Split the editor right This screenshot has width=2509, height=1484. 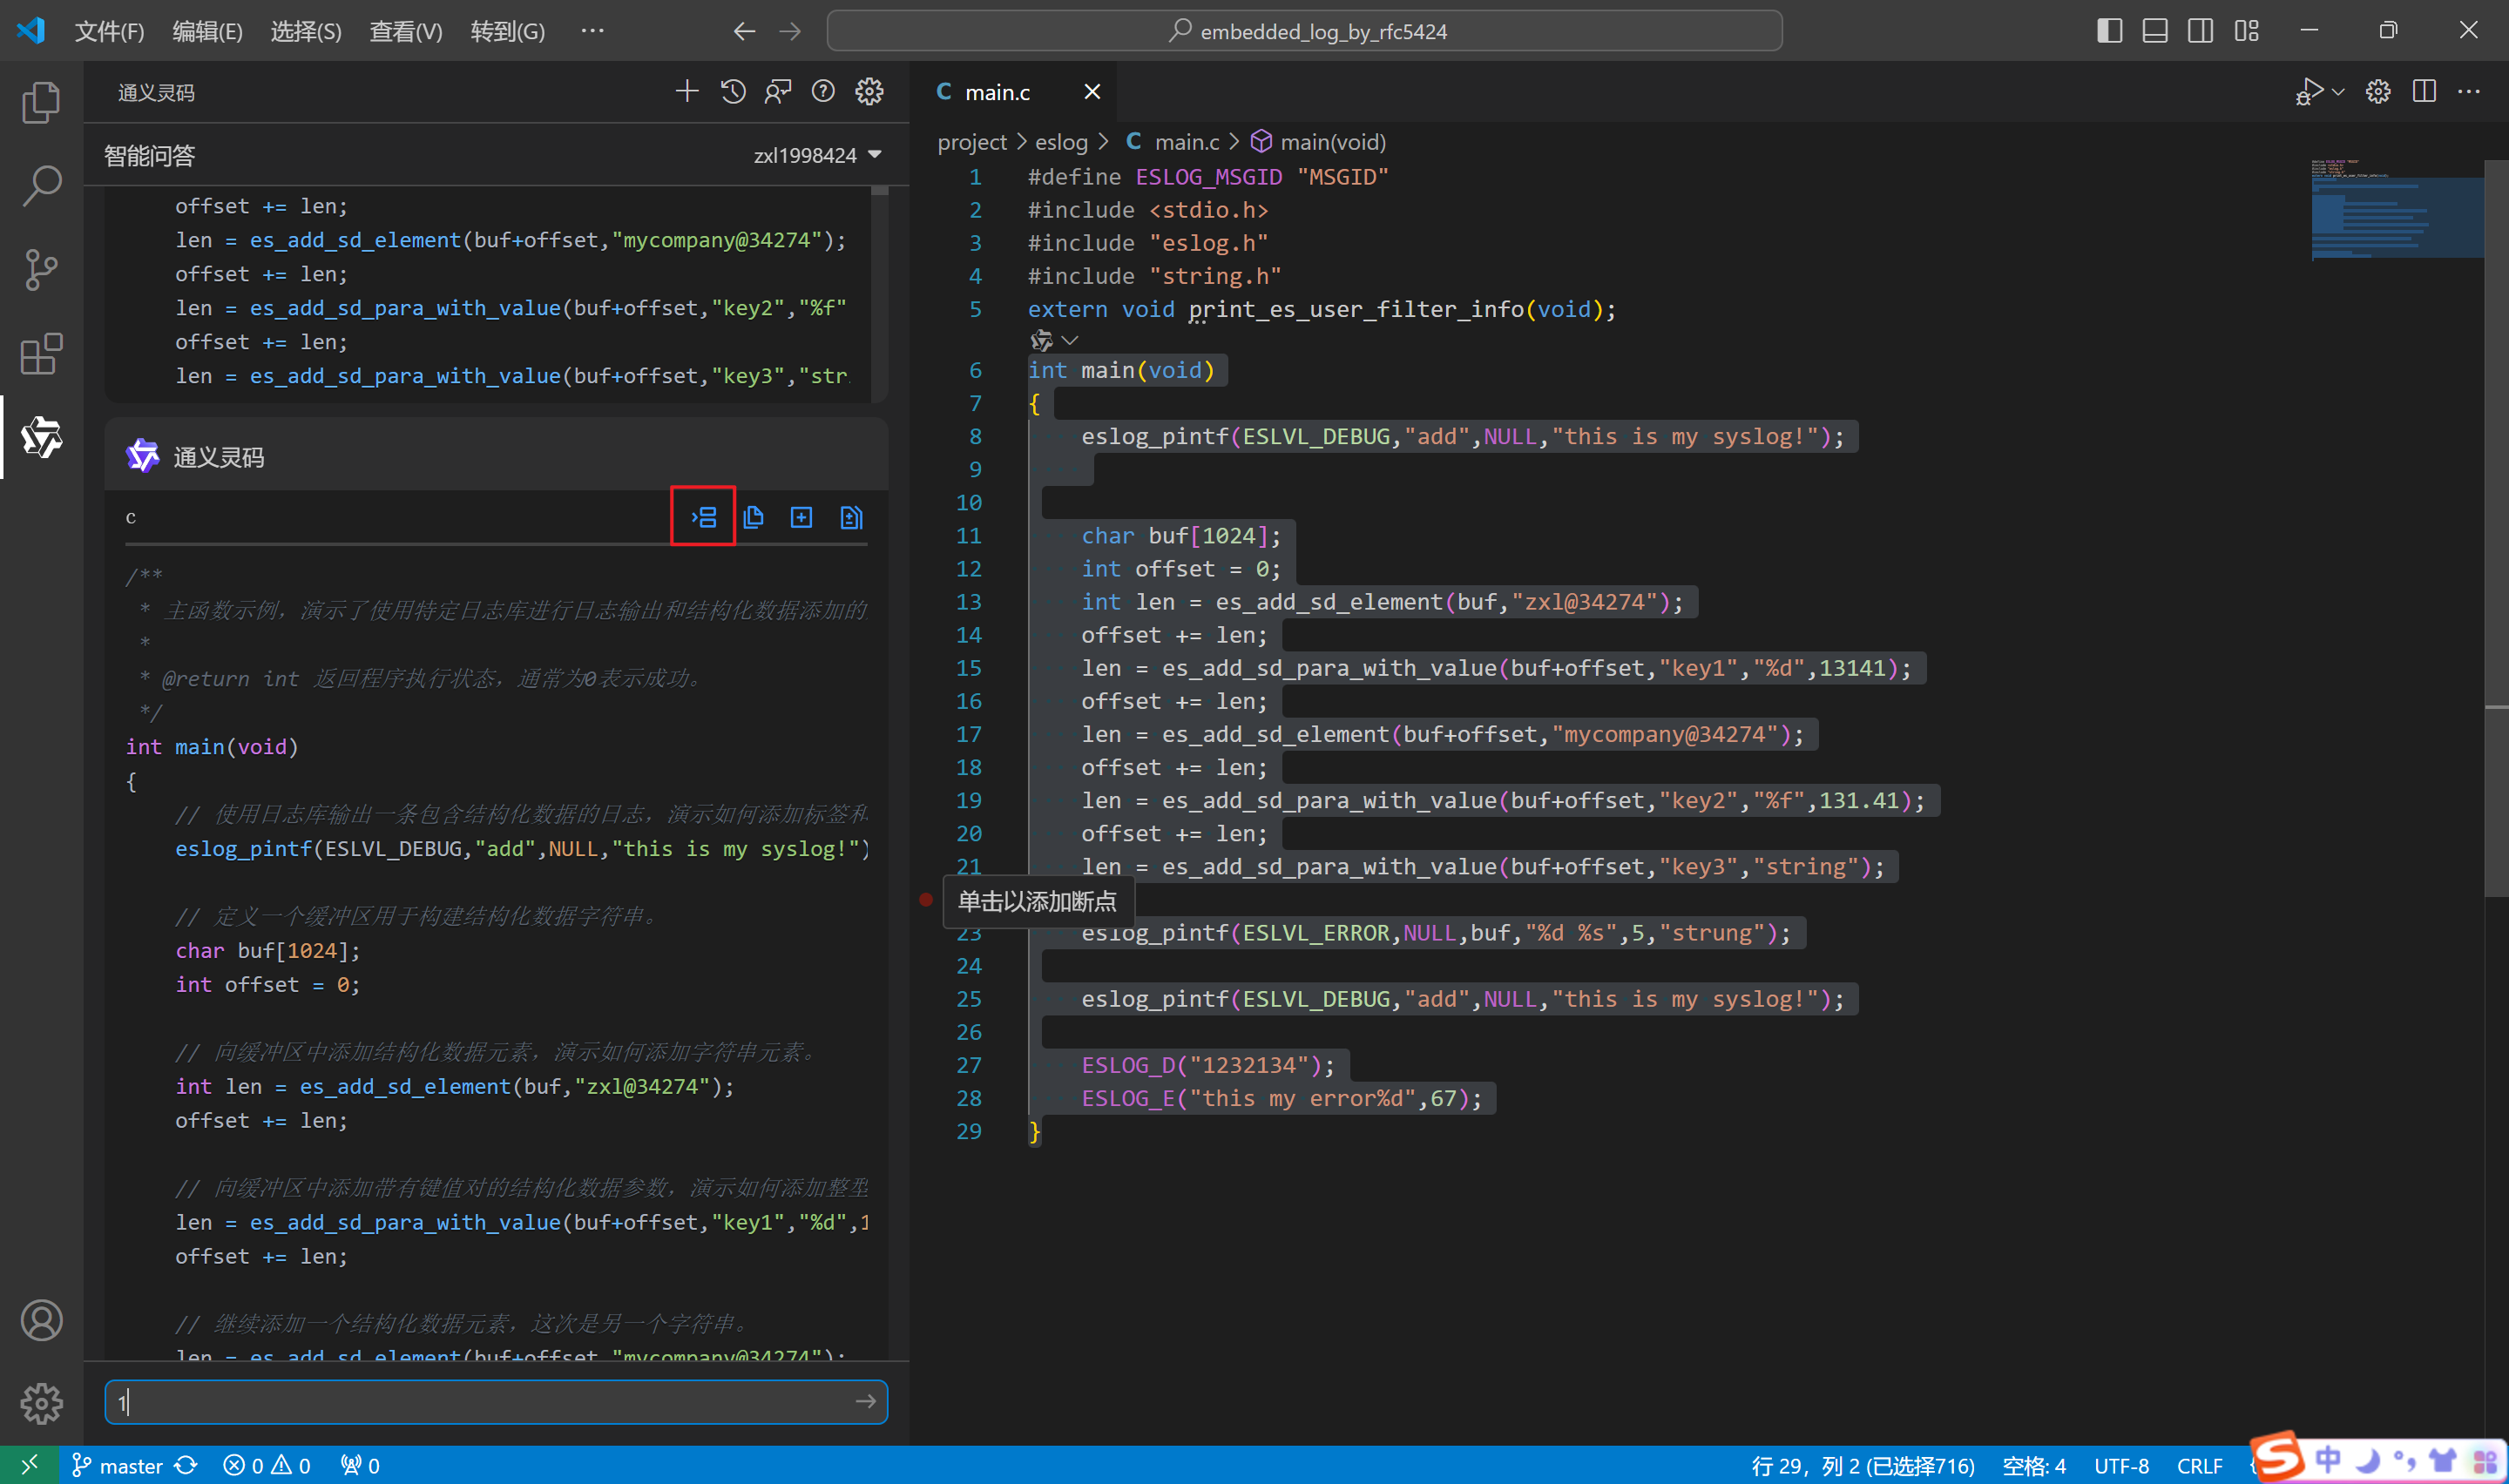tap(2424, 92)
